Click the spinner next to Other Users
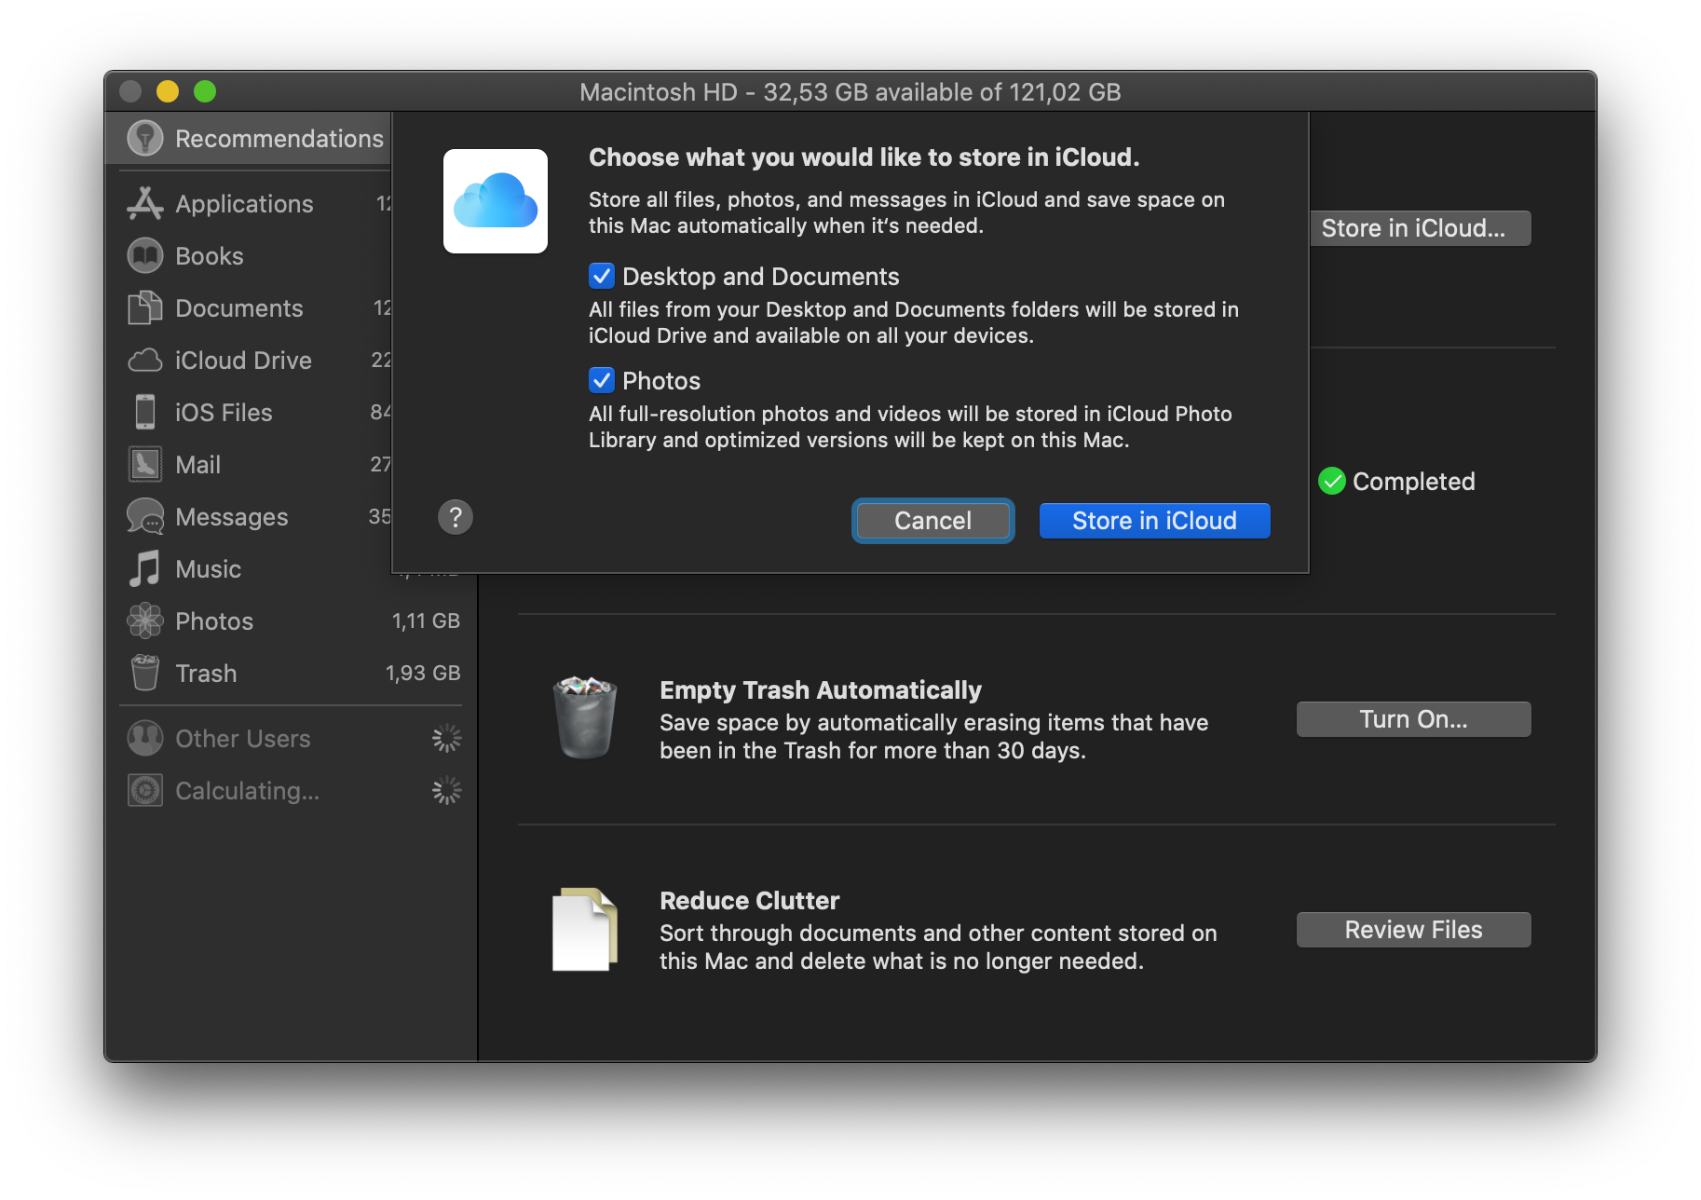The image size is (1701, 1200). pos(446,738)
